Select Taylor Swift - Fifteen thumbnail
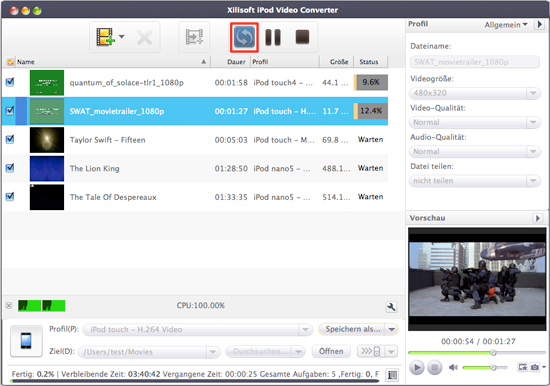Image resolution: width=550 pixels, height=386 pixels. point(47,140)
